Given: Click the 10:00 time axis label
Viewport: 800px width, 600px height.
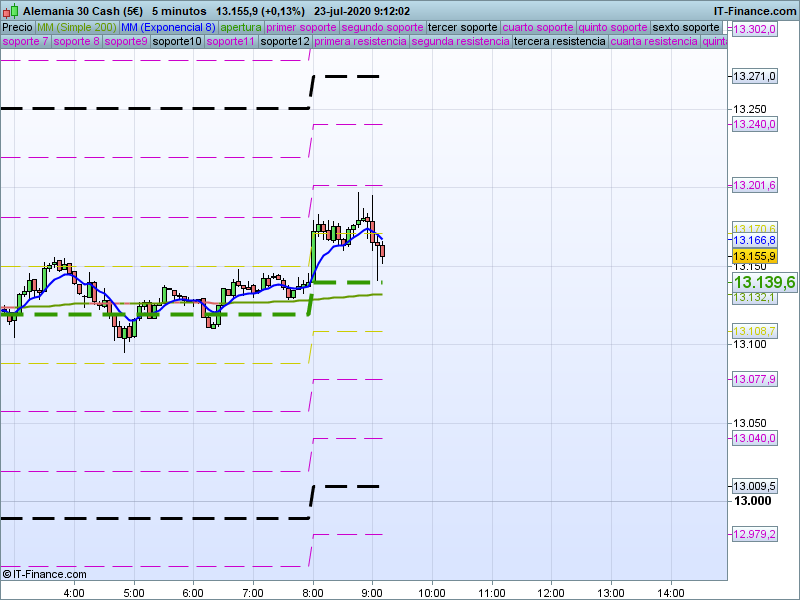Looking at the screenshot, I should (432, 593).
